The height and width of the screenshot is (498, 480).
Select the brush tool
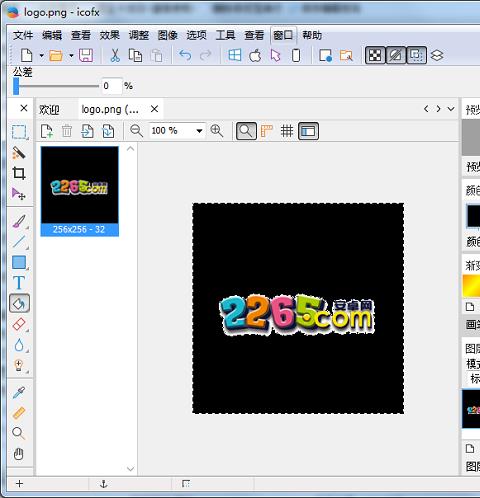(x=19, y=221)
